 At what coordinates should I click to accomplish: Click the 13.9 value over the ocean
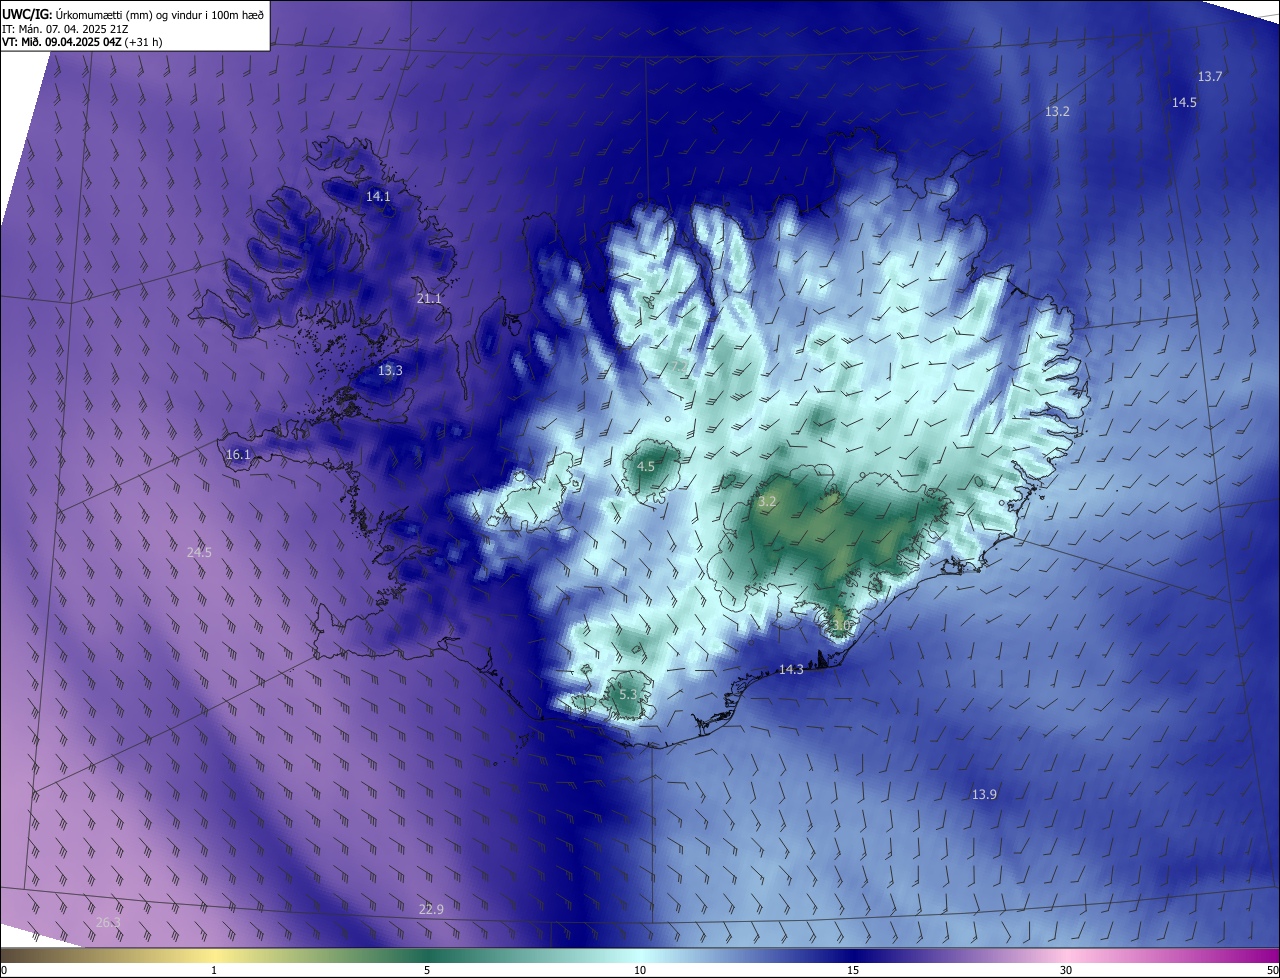pos(984,795)
